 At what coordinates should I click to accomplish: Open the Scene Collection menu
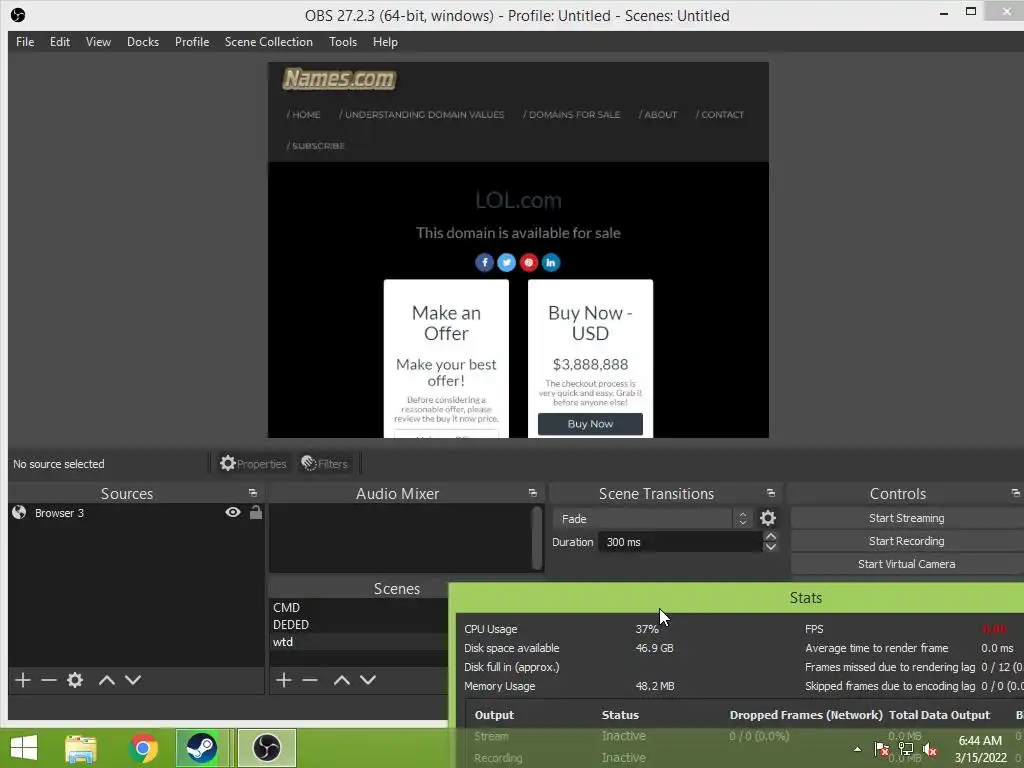coord(268,42)
